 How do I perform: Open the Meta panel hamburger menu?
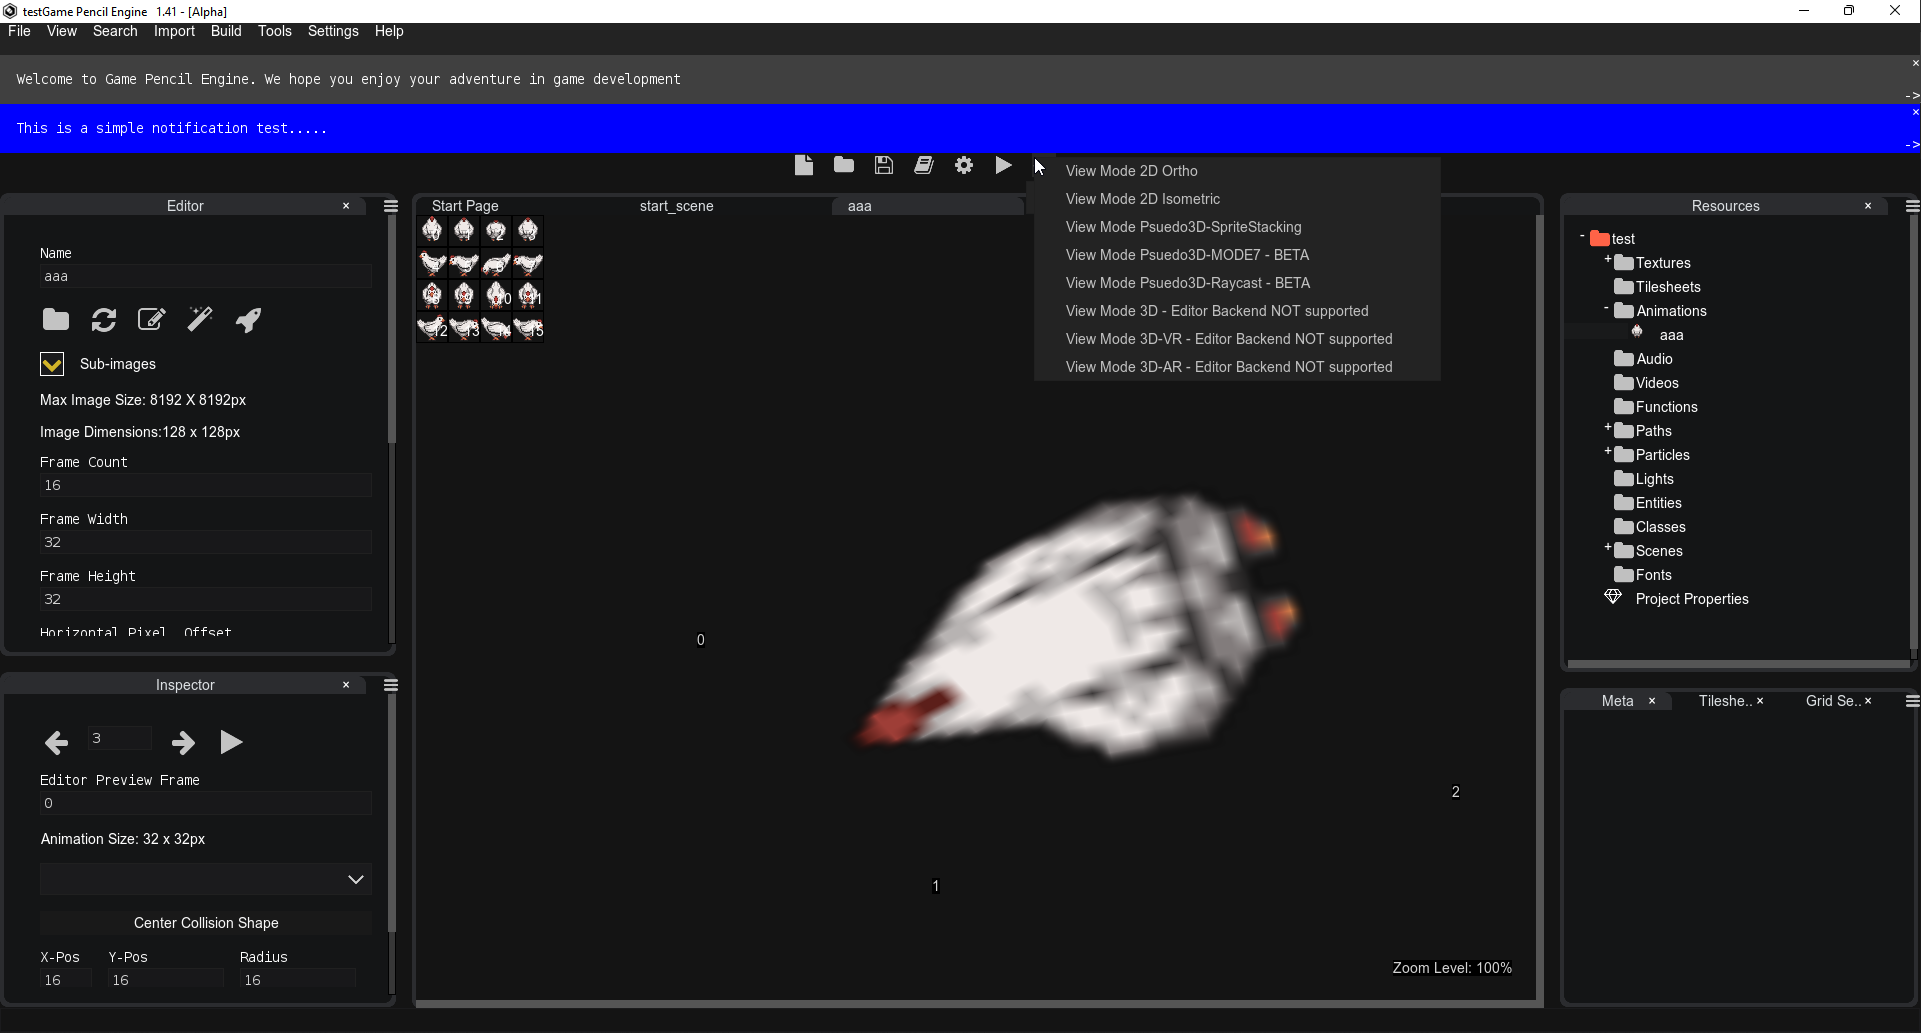point(1912,701)
